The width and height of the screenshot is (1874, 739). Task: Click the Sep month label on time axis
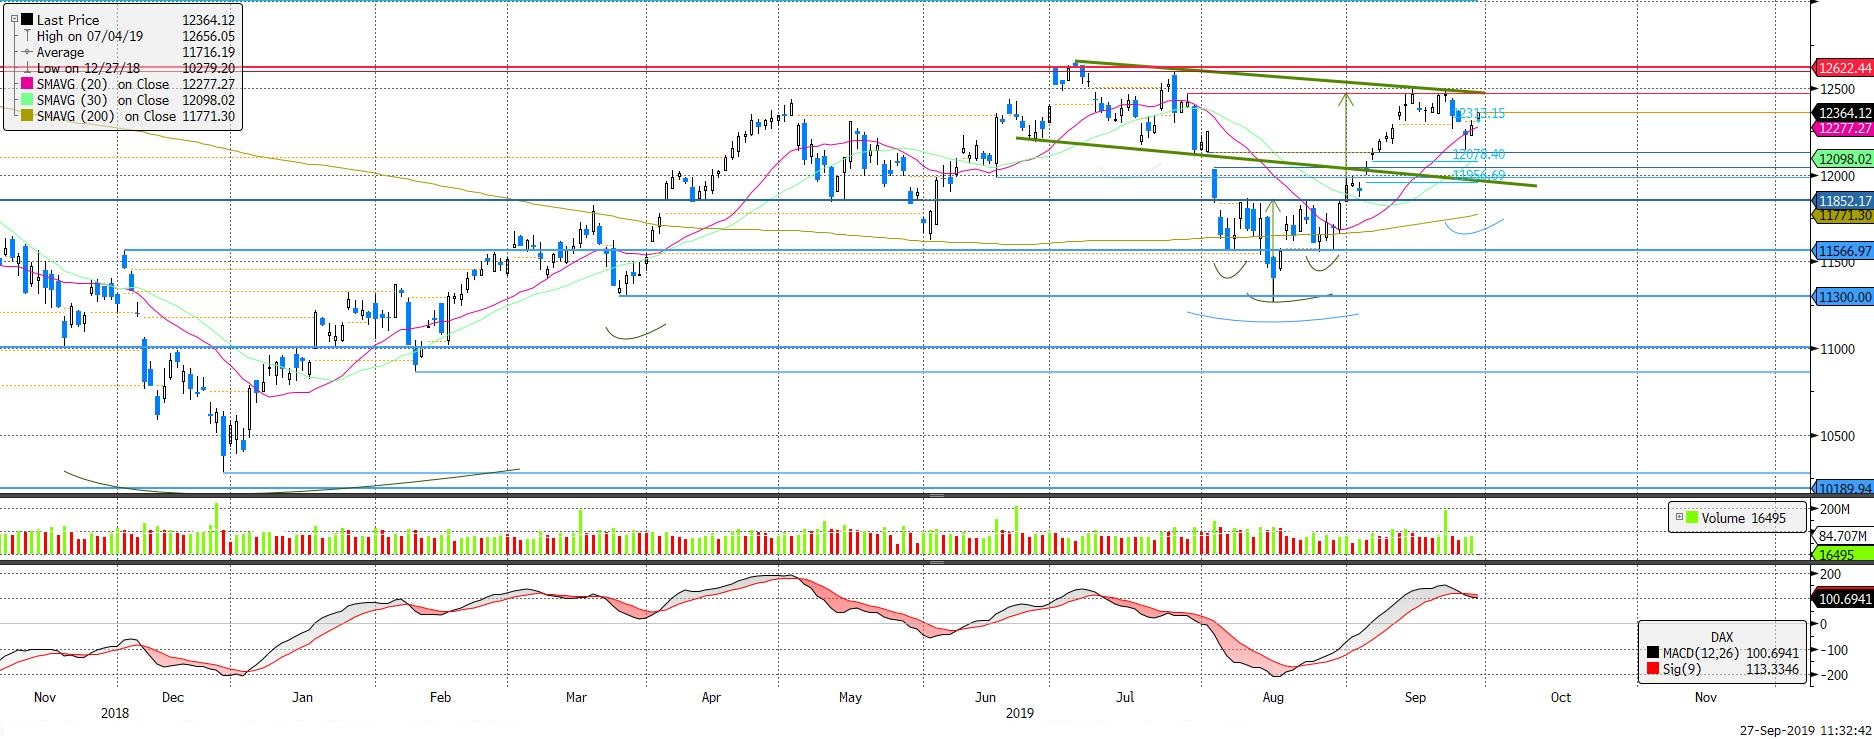click(1415, 697)
